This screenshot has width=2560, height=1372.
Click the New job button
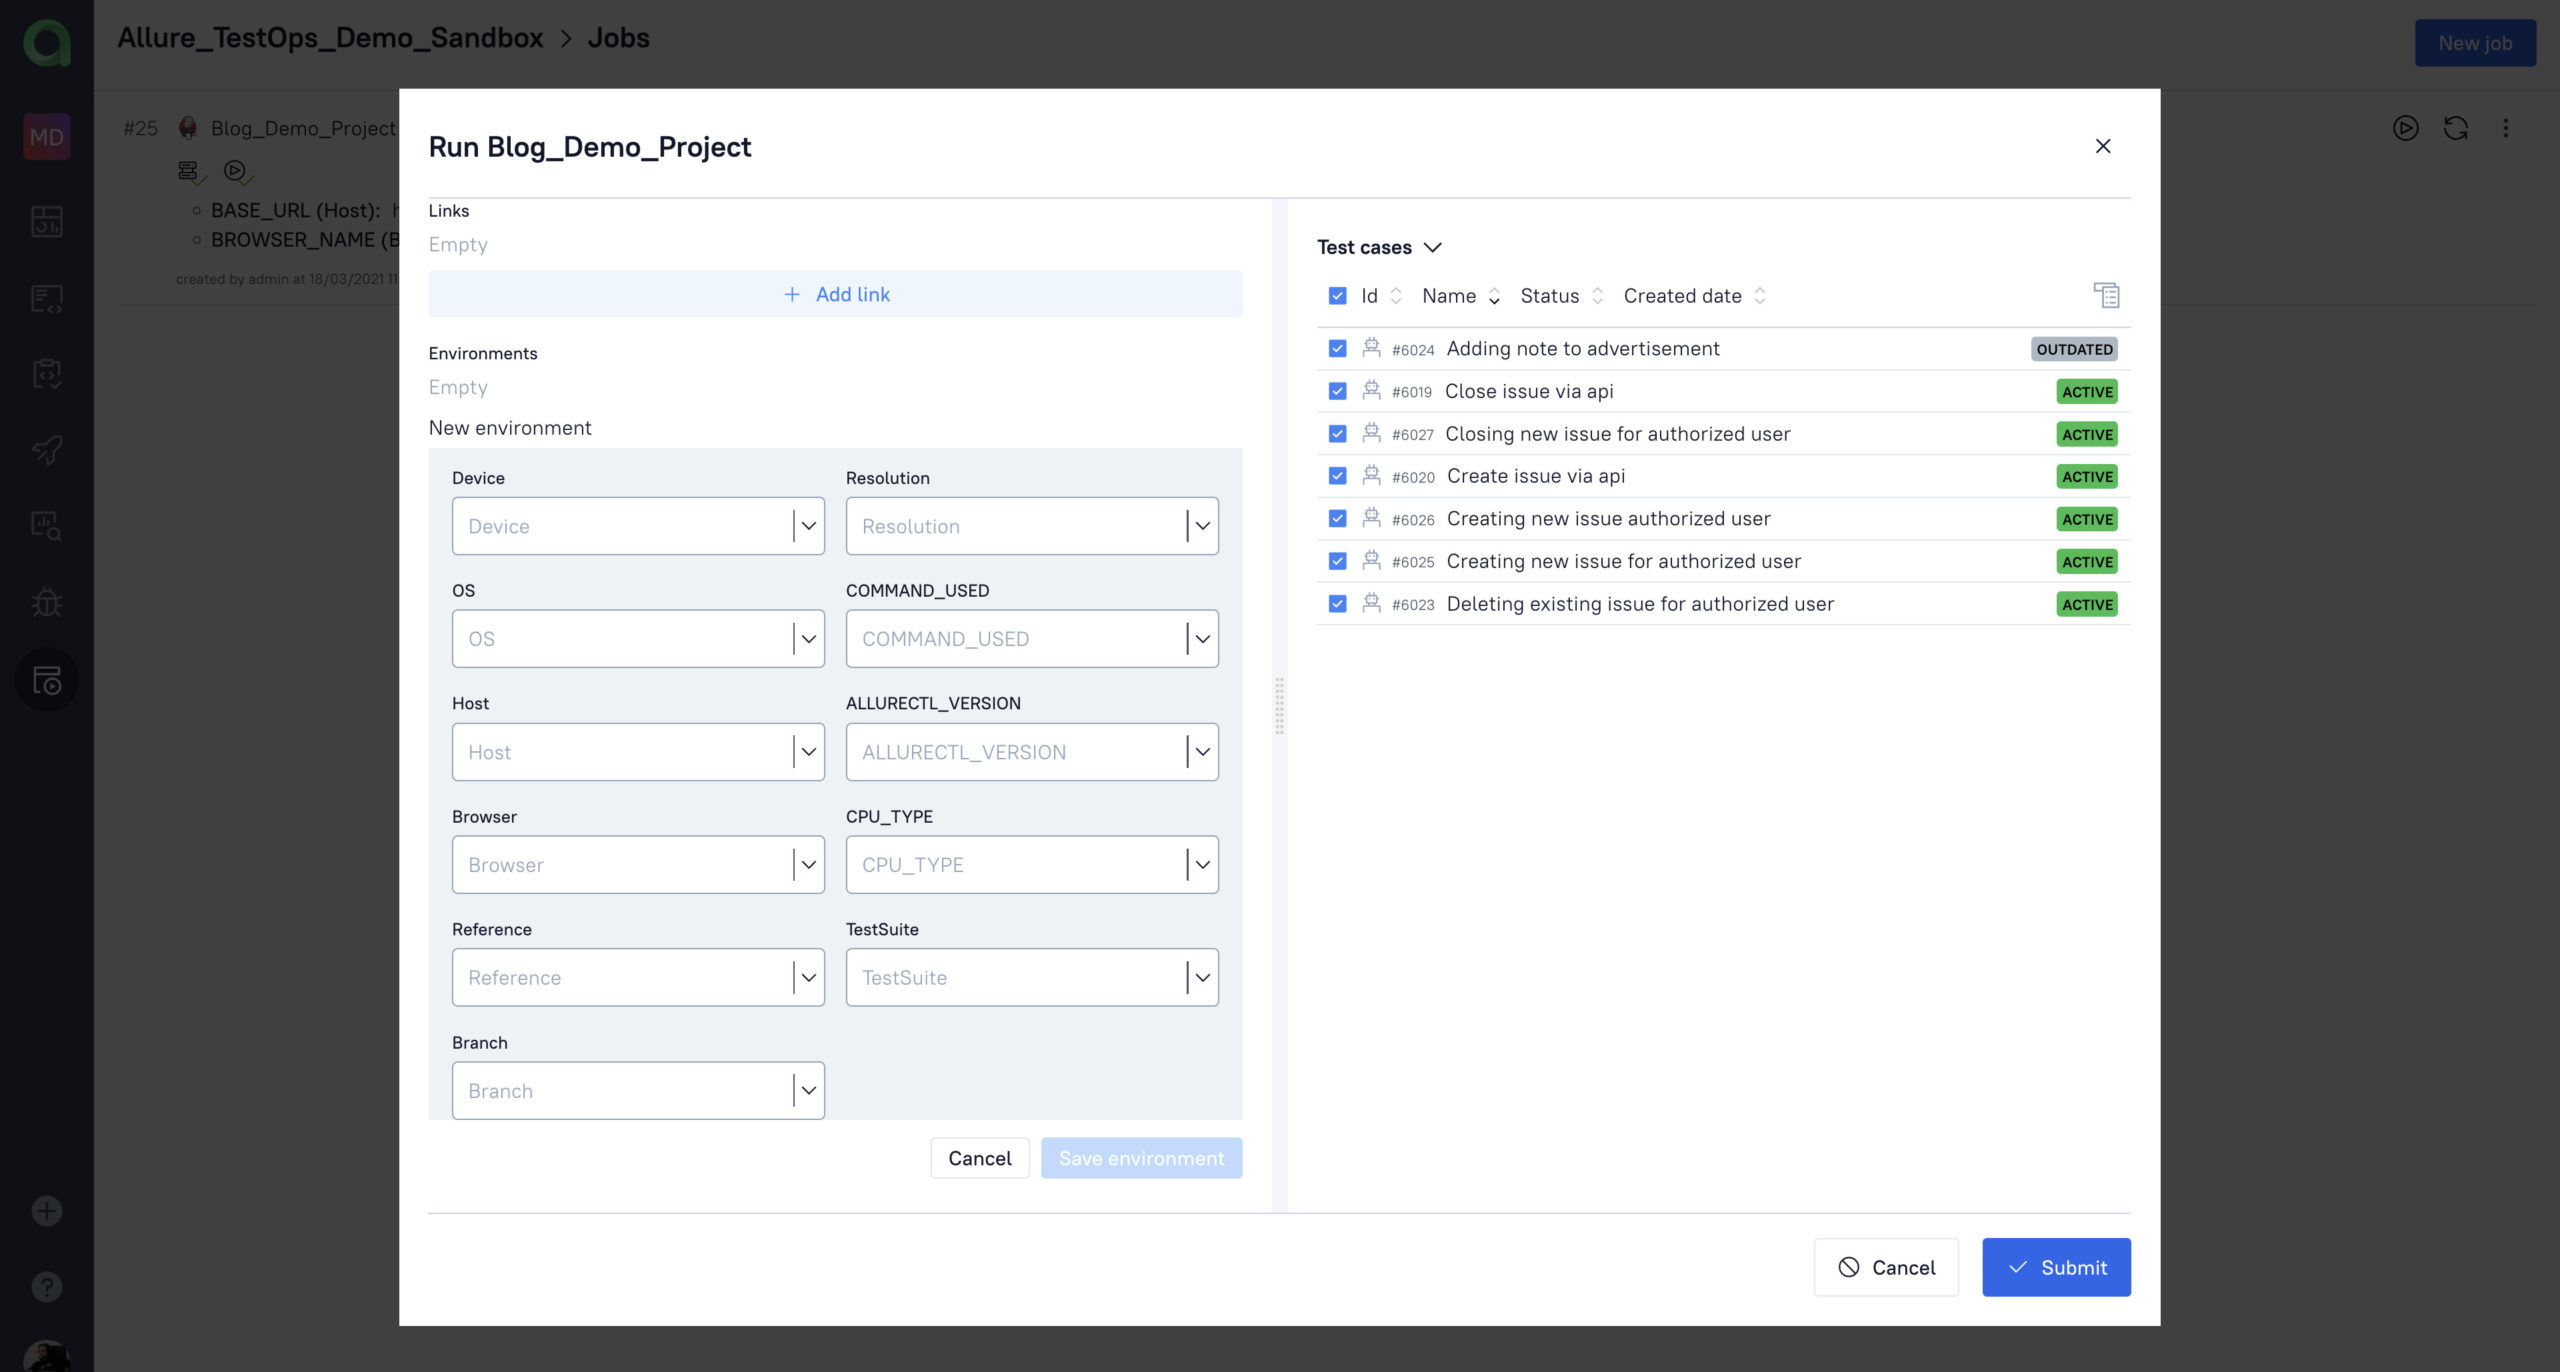[2475, 43]
